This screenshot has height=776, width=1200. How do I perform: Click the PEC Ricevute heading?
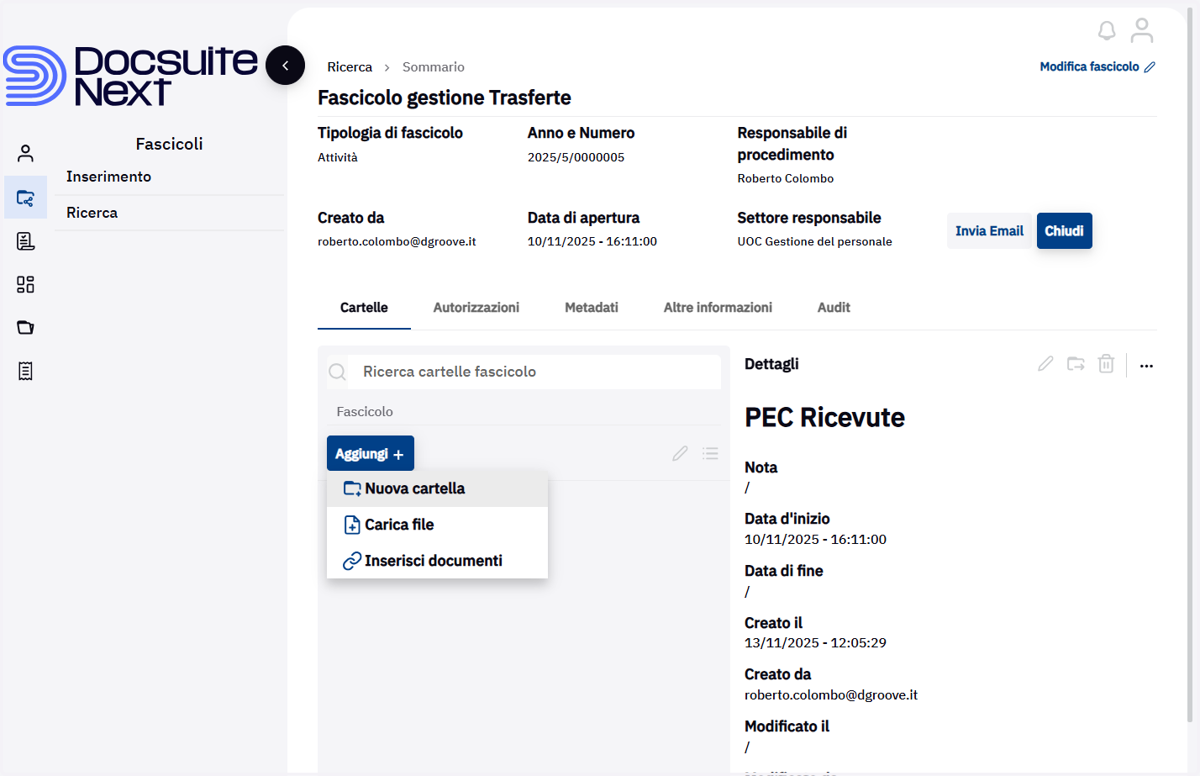(825, 418)
